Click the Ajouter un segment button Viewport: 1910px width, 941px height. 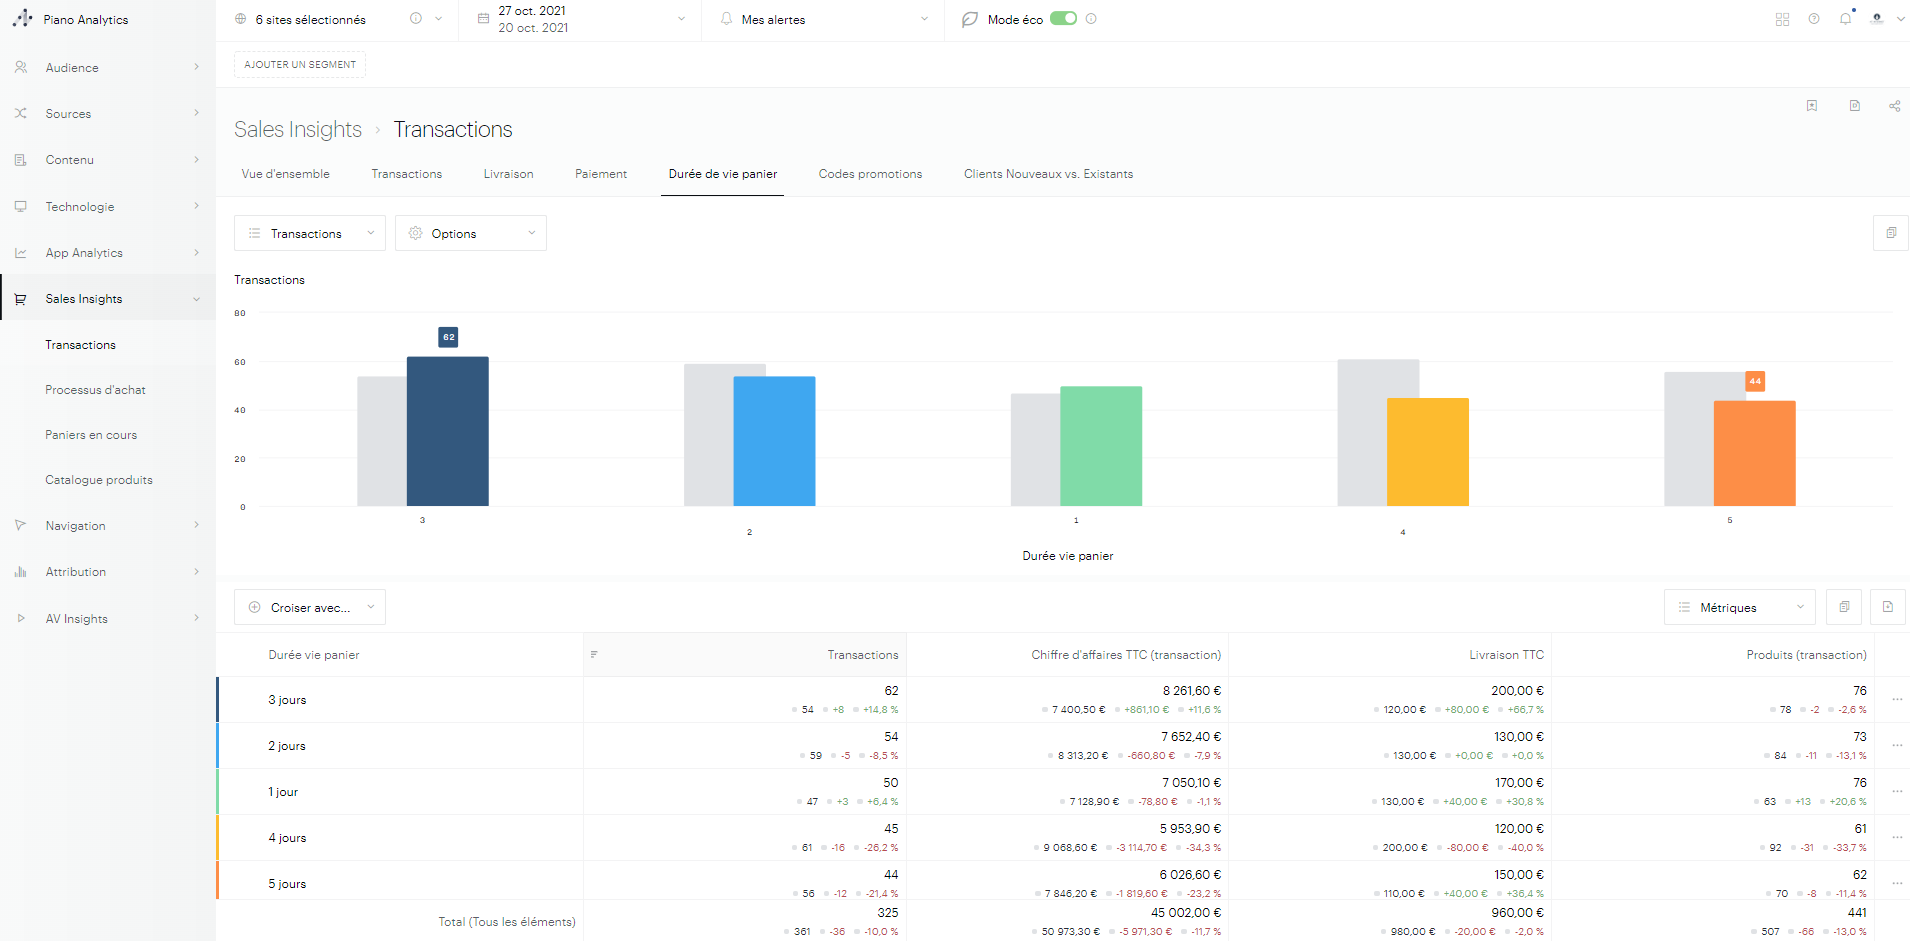click(300, 65)
